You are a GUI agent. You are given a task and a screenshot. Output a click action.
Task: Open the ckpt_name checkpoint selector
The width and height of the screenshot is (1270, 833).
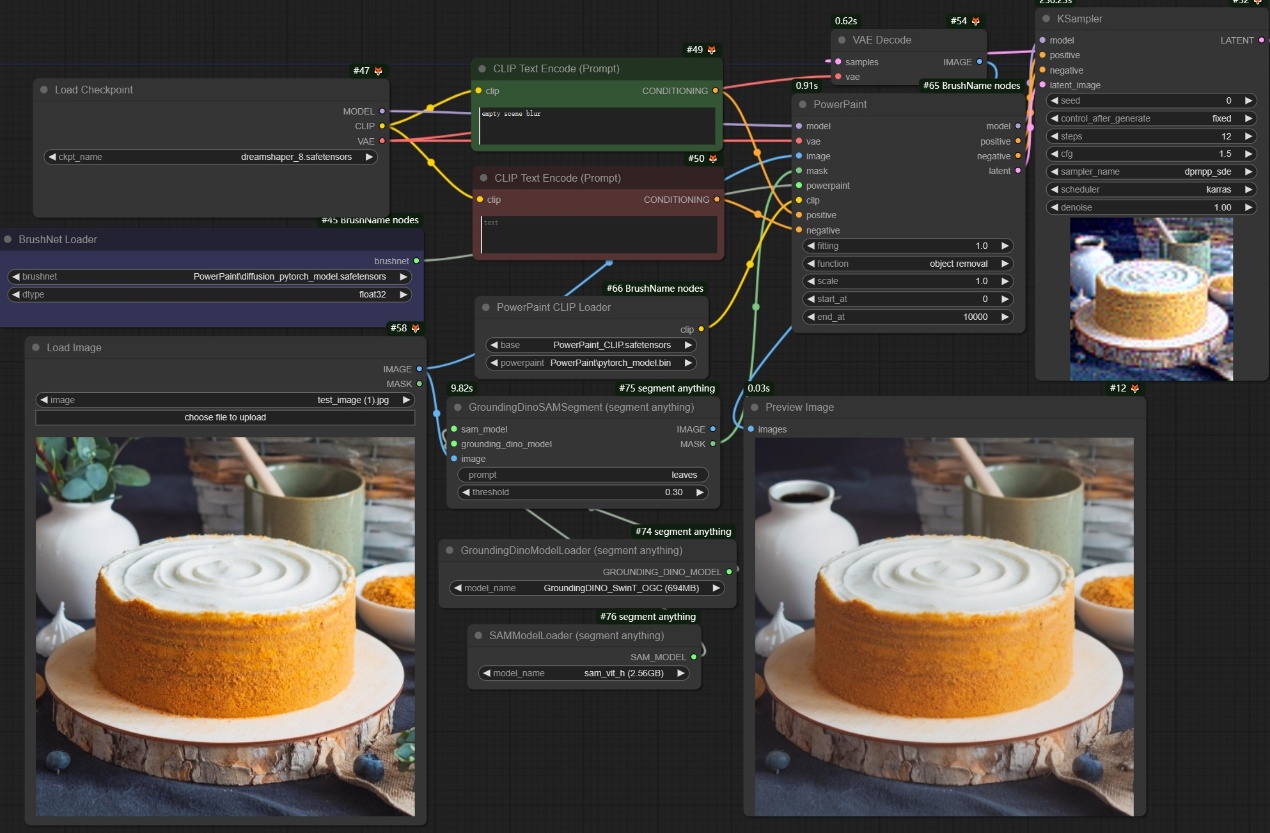pos(211,157)
